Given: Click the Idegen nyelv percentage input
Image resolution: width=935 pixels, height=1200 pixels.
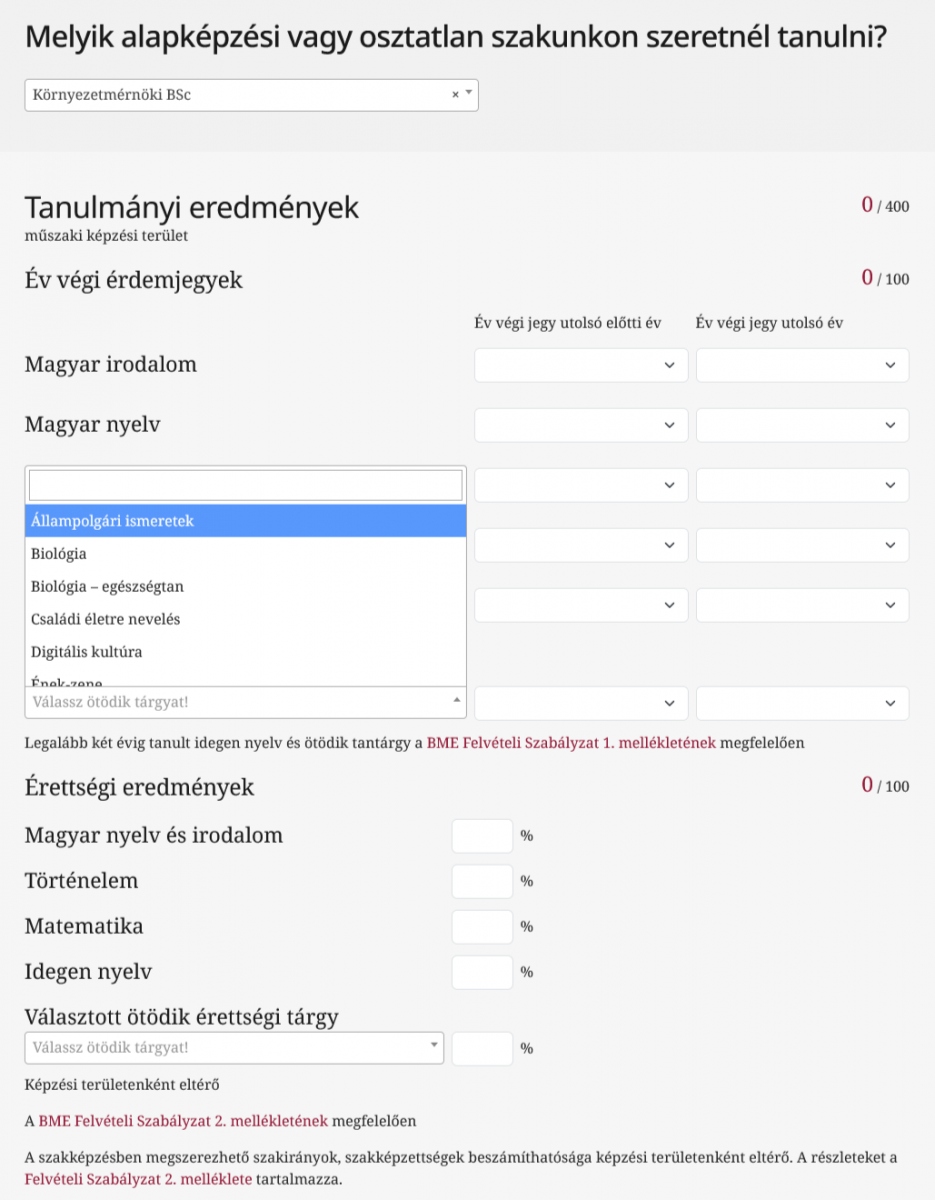Looking at the screenshot, I should [482, 972].
